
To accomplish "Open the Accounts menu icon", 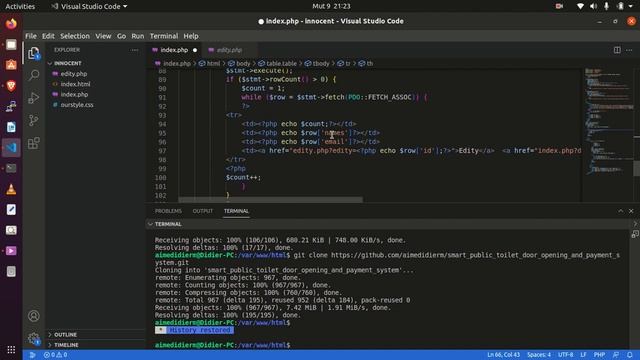I will [34, 316].
